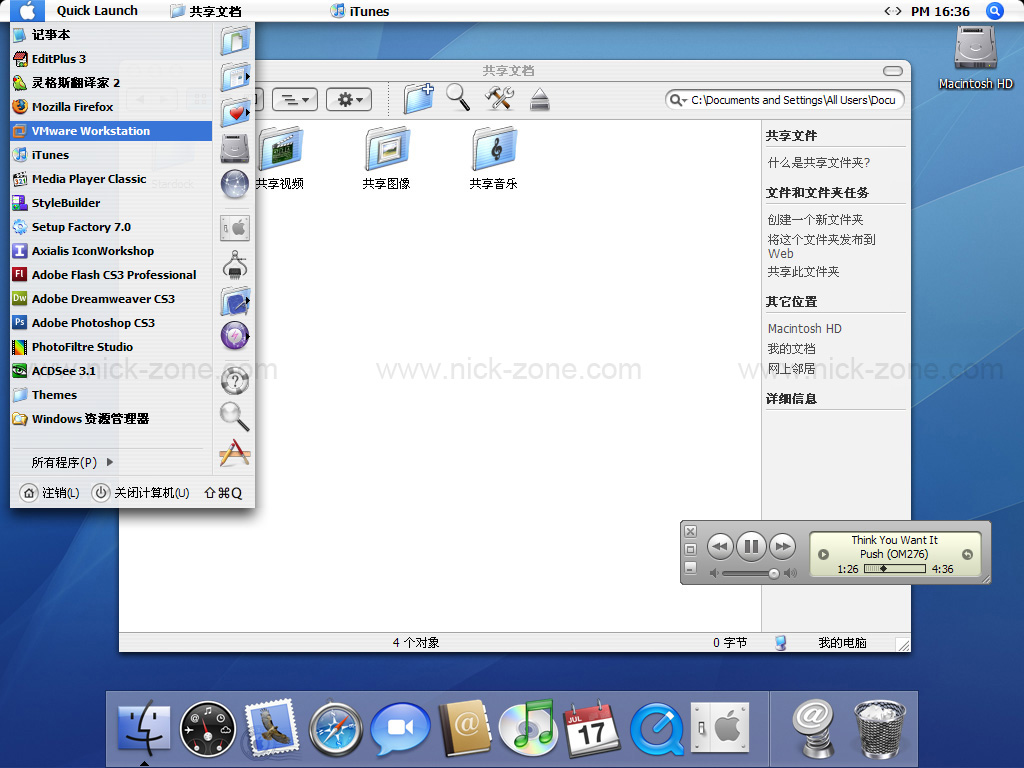Open Themes from start menu

tap(111, 395)
